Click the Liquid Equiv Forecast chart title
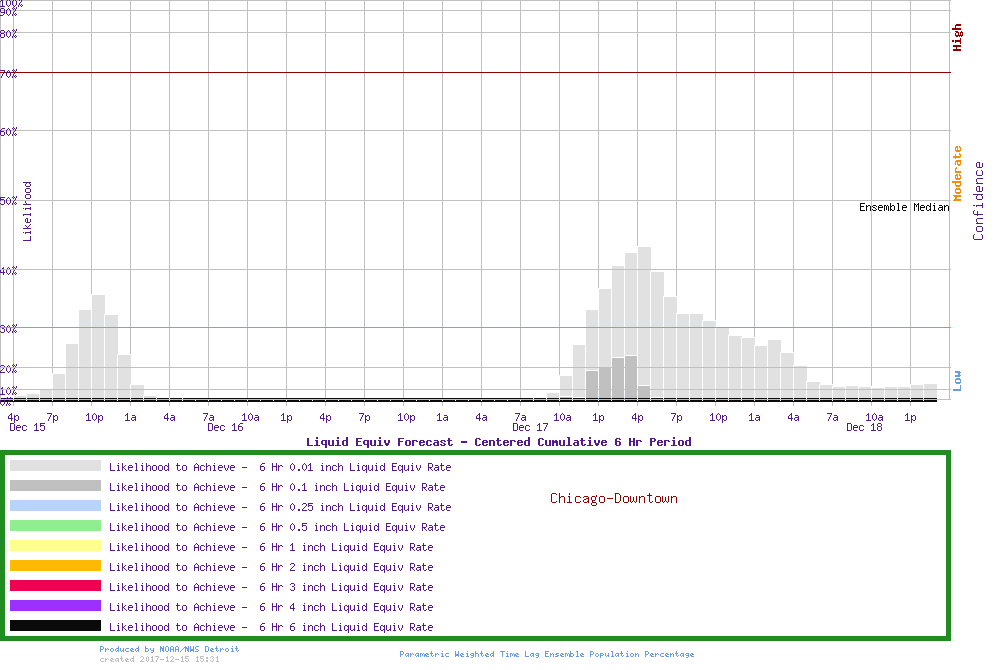The image size is (1000, 670). (x=498, y=442)
